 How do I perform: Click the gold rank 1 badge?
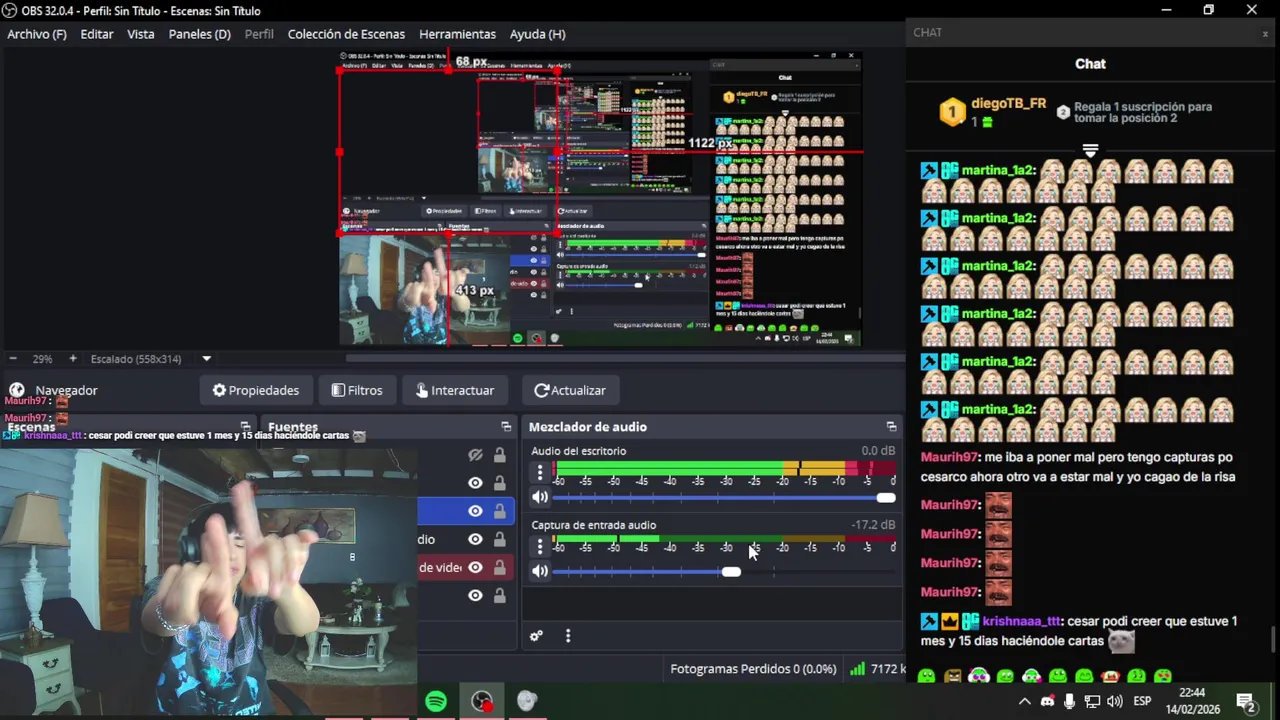[952, 111]
